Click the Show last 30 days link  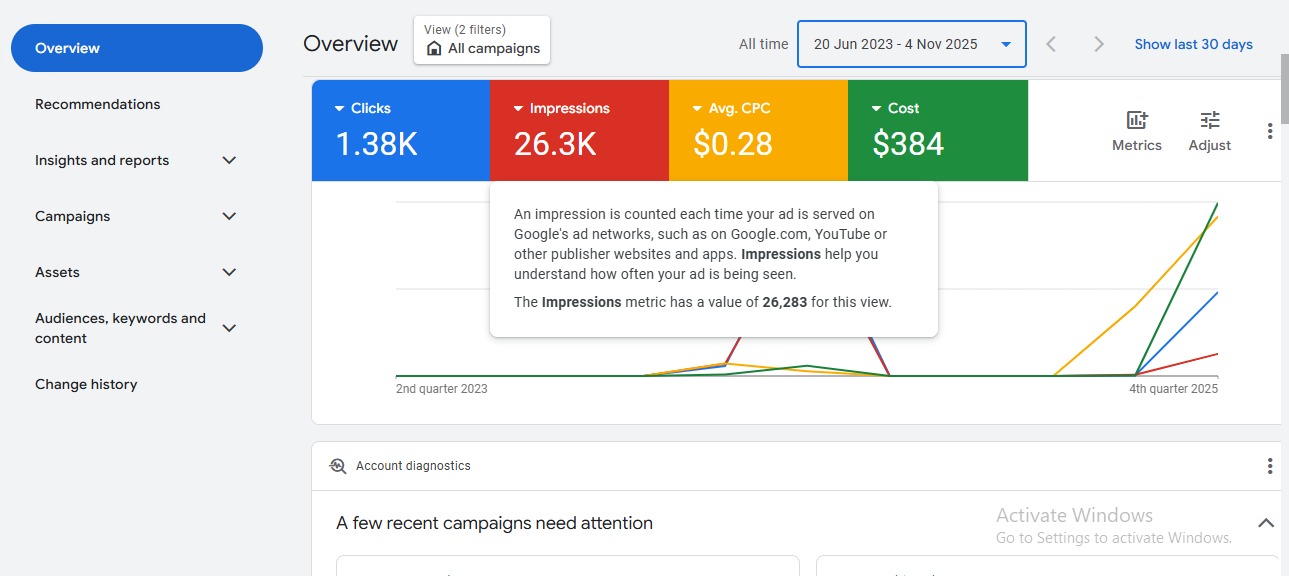[1193, 44]
